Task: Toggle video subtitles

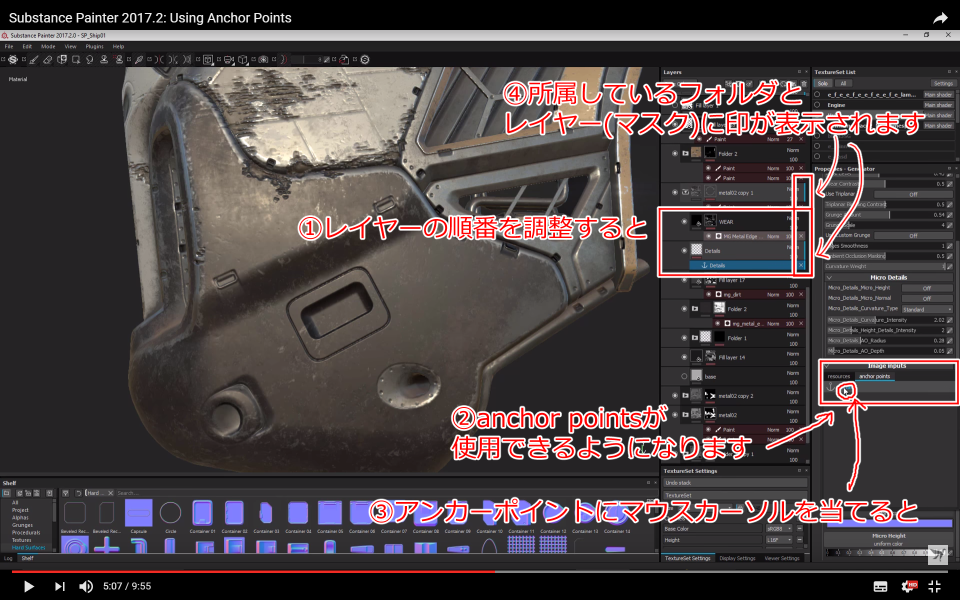Action: (x=880, y=587)
